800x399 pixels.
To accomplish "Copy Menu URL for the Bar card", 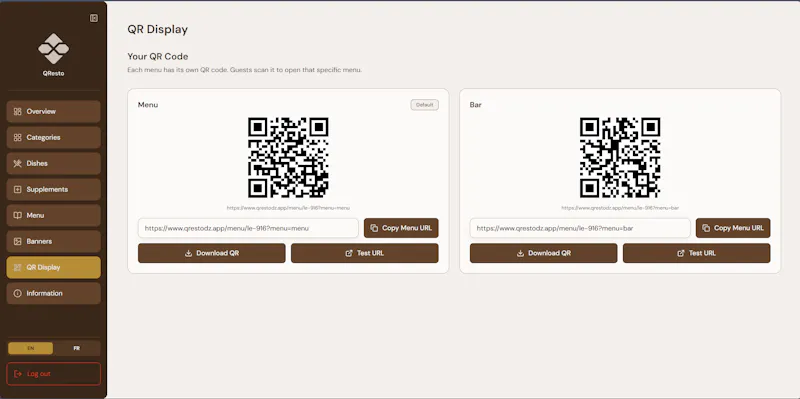I will (x=733, y=228).
